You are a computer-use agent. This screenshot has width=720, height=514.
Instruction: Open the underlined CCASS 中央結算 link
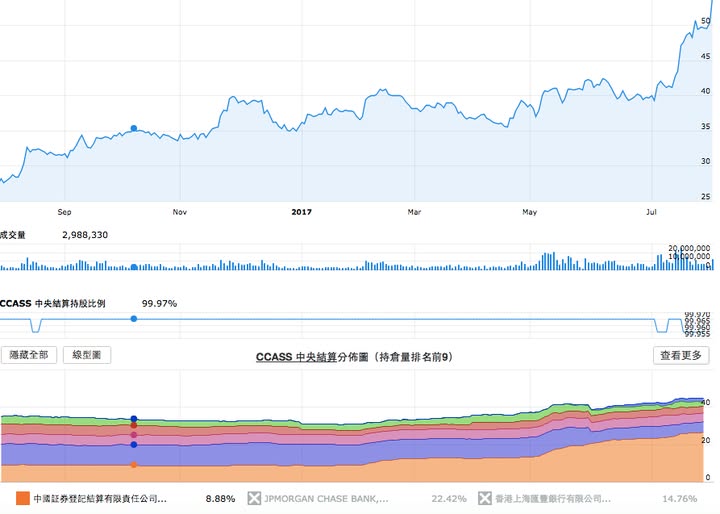coord(296,357)
